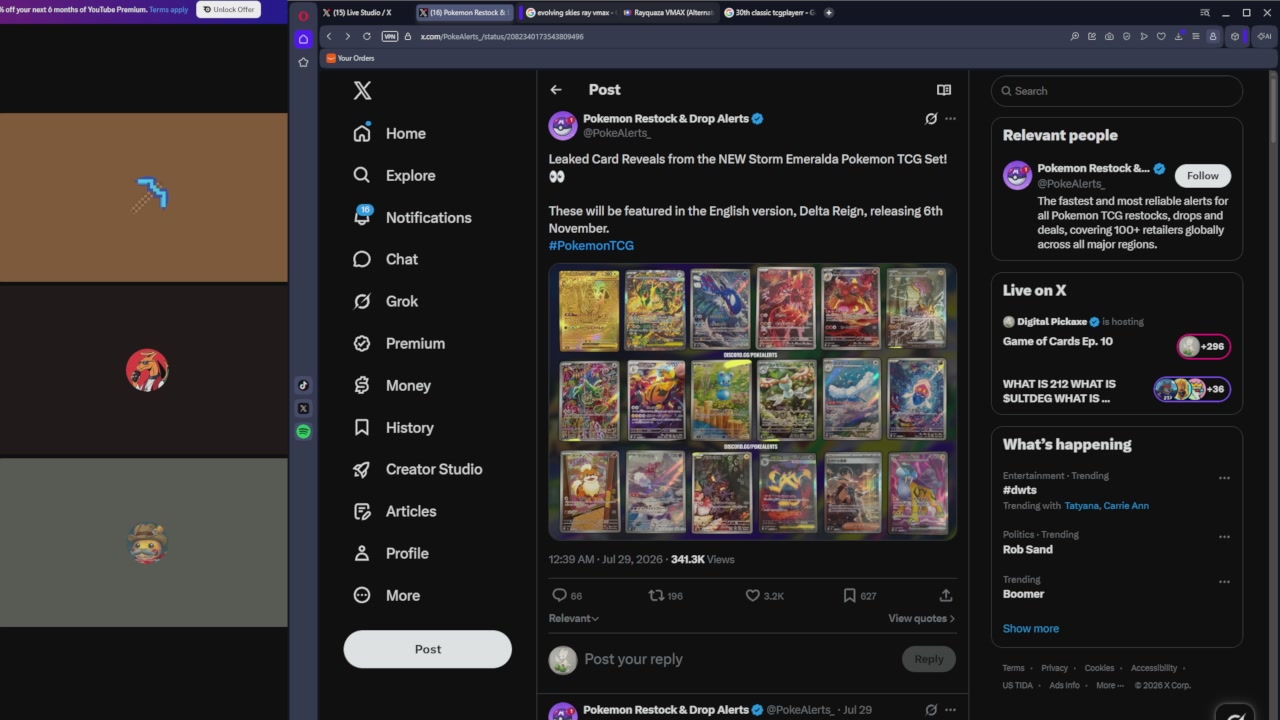Click Show more under What's happening
The height and width of the screenshot is (720, 1280).
pyautogui.click(x=1031, y=628)
